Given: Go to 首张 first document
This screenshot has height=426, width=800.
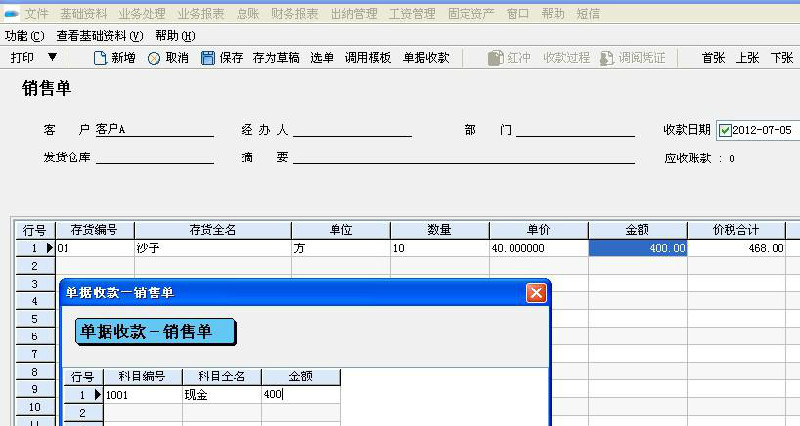Looking at the screenshot, I should coord(713,58).
